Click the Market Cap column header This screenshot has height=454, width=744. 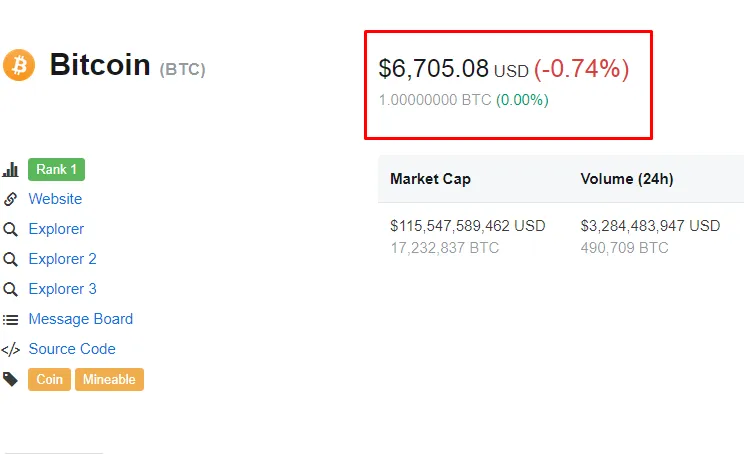pos(430,179)
